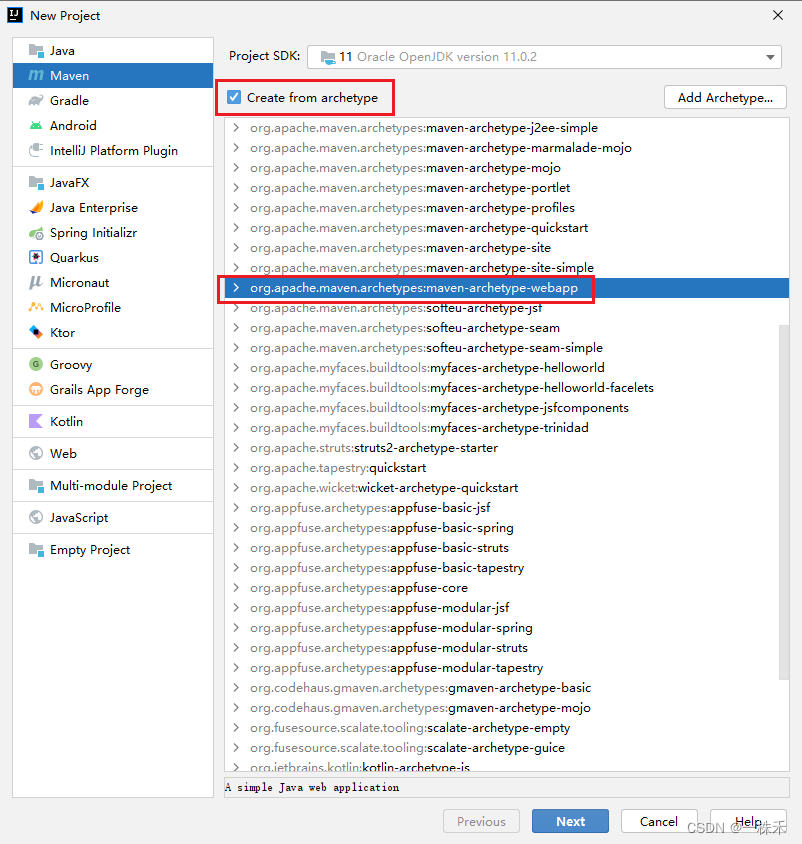Screen dimensions: 802x844
Task: Expand struts2-archetype-starter chevron
Action: (236, 448)
